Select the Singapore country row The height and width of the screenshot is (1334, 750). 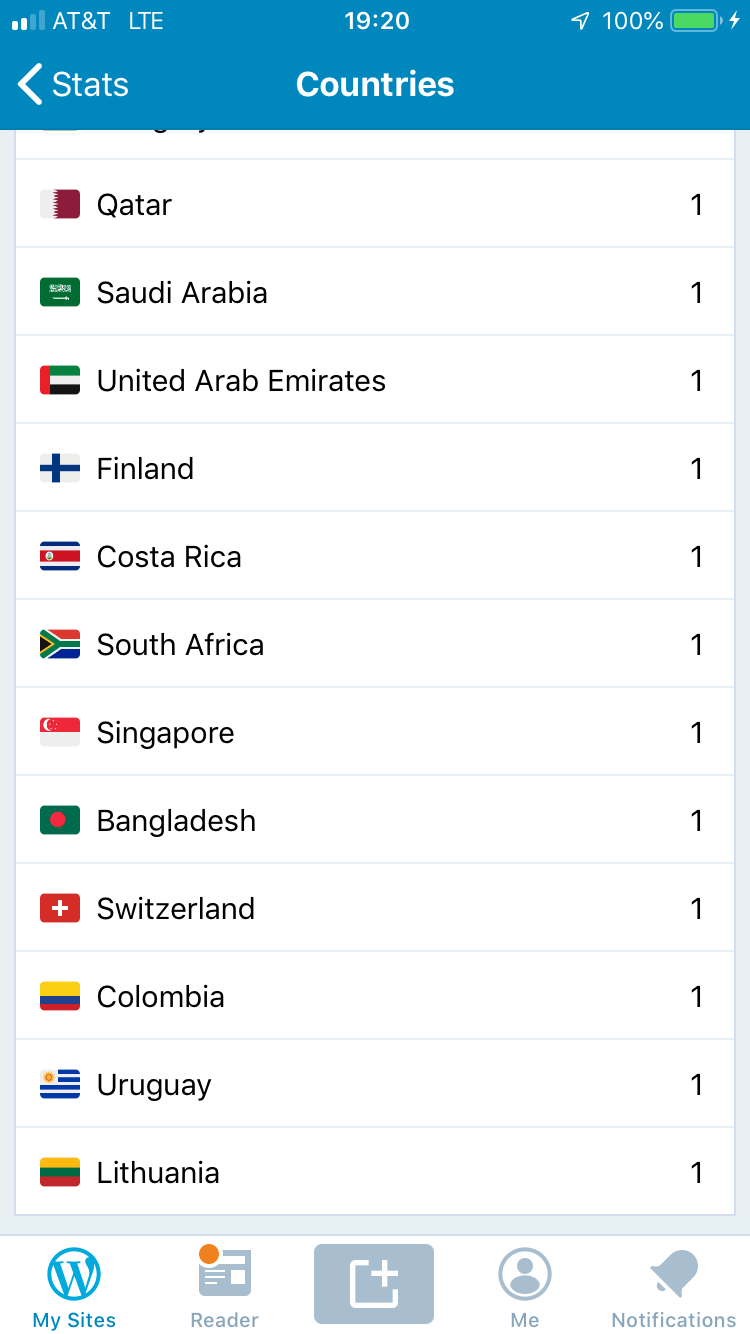[x=374, y=733]
